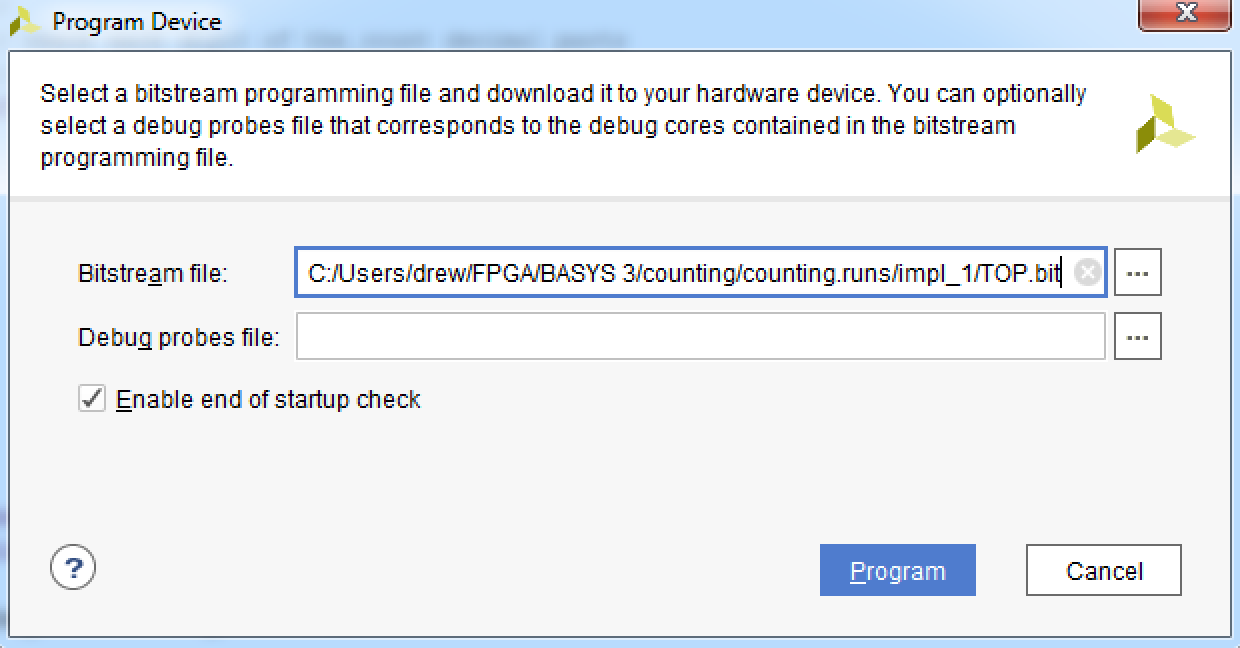
Task: Browse for a bitstream file with the ellipsis button
Action: pyautogui.click(x=1138, y=273)
